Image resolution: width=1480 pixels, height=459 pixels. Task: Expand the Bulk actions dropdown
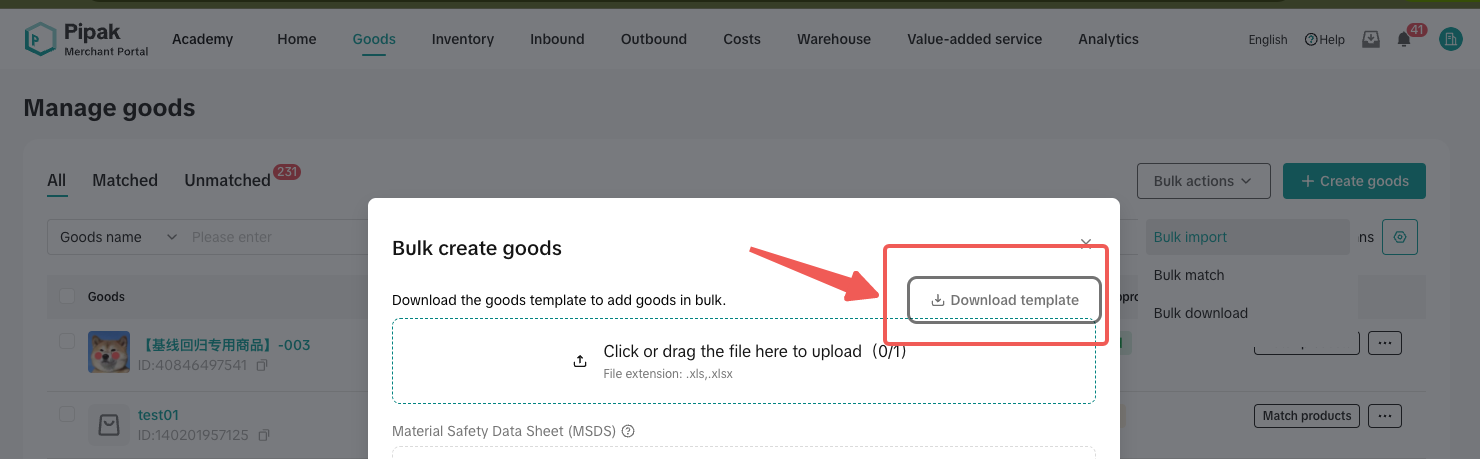click(x=1203, y=181)
